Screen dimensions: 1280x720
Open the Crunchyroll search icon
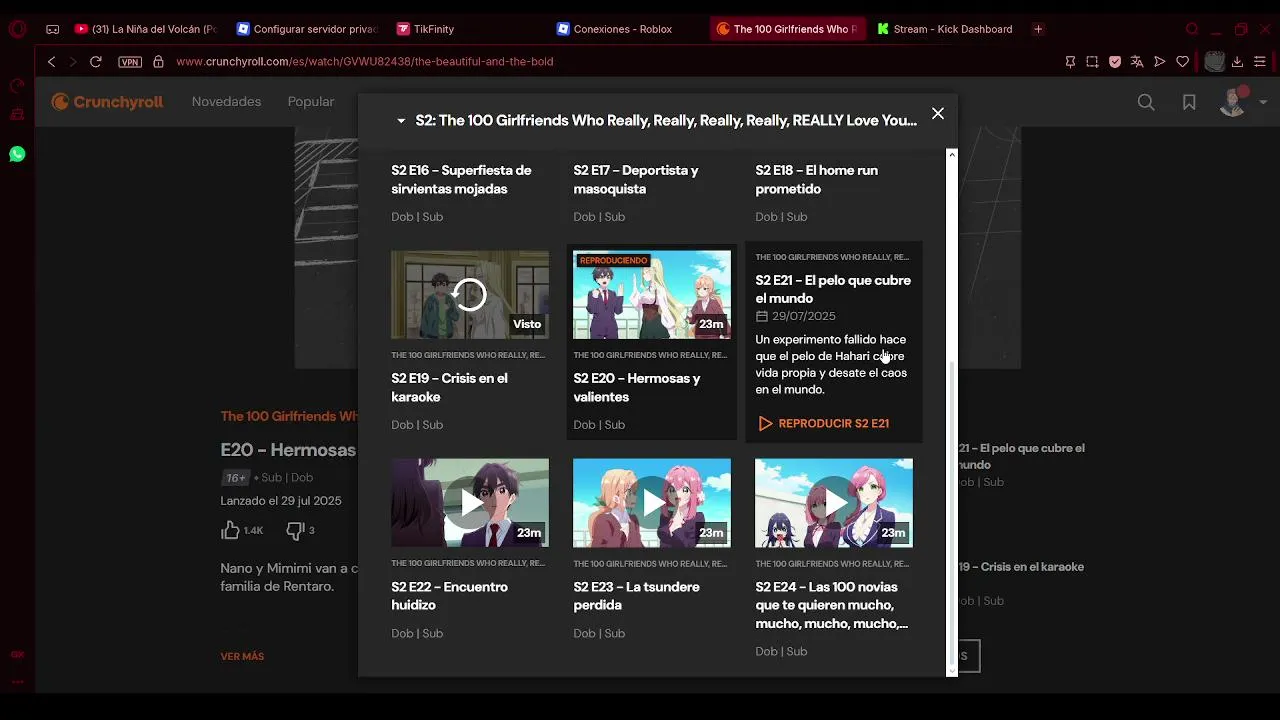1146,102
